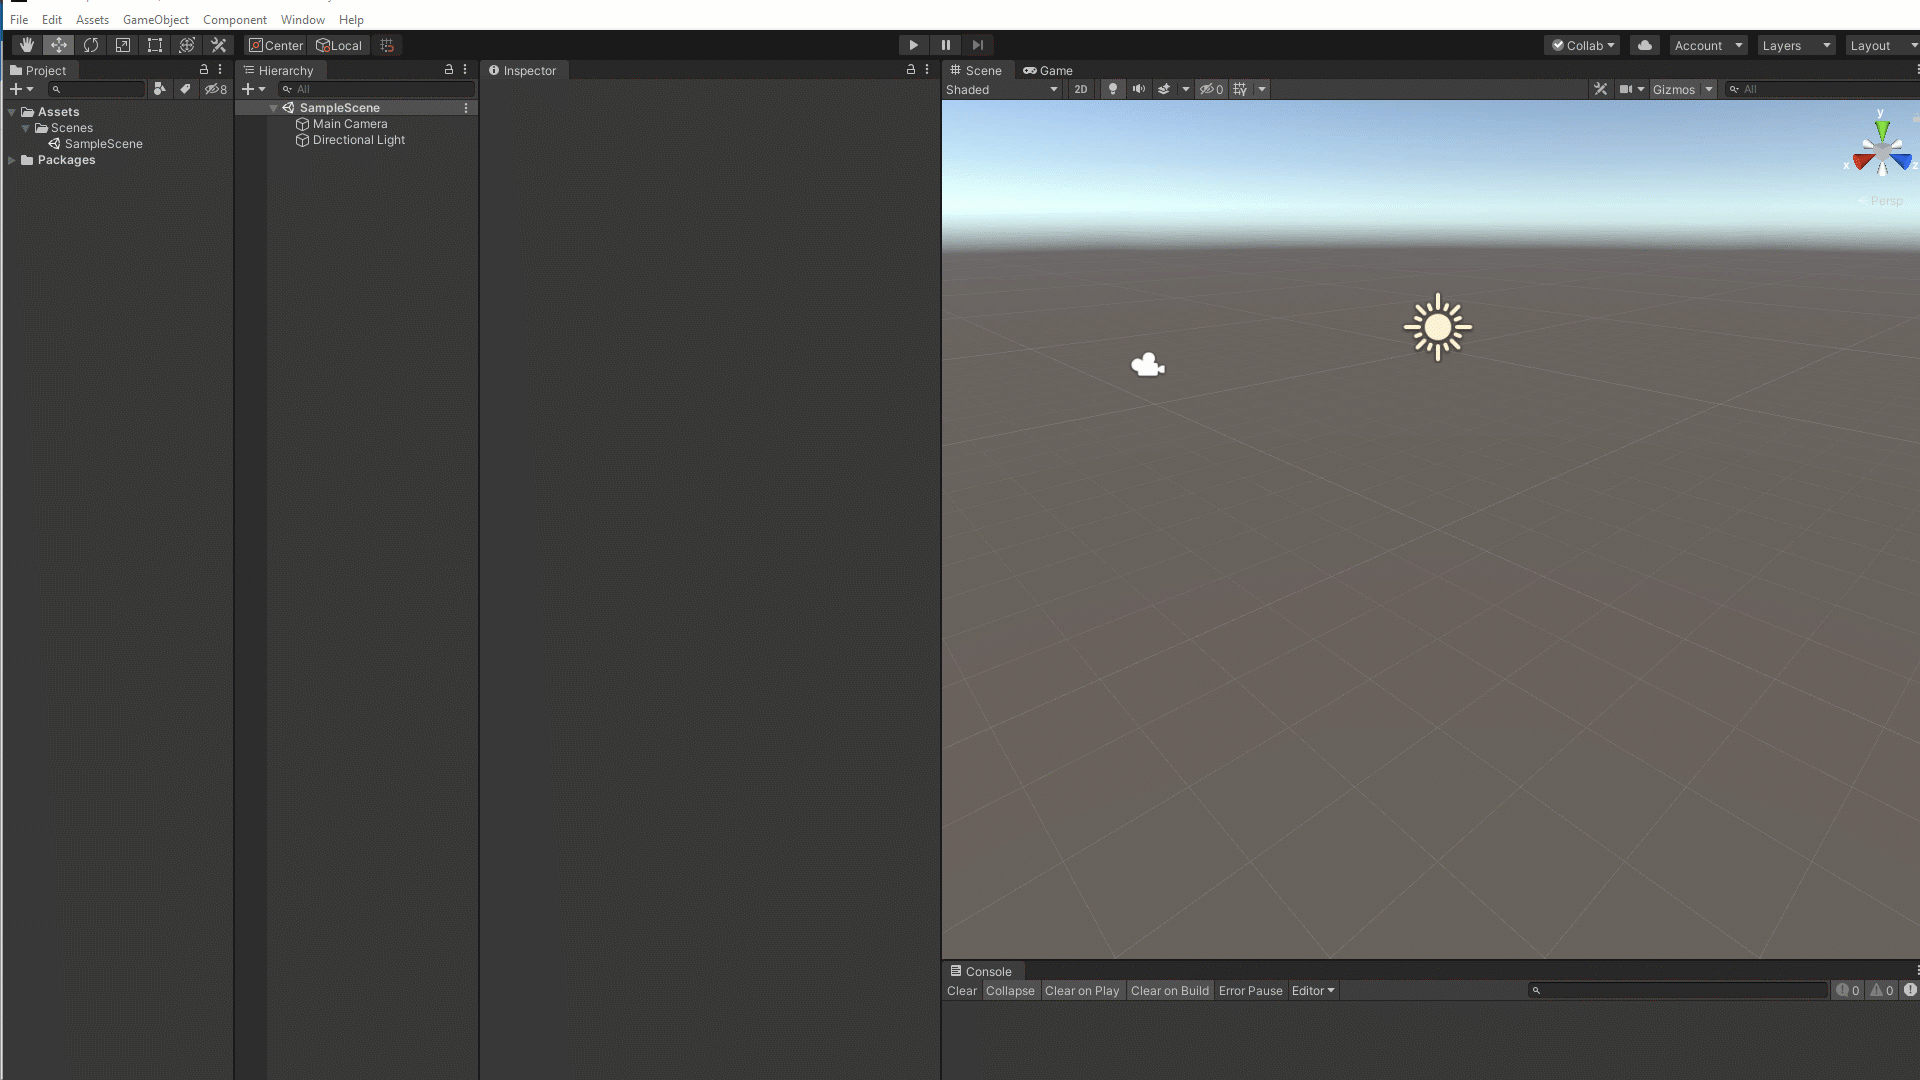Screen dimensions: 1920x1080
Task: Collapse the Assets folder
Action: click(x=12, y=112)
